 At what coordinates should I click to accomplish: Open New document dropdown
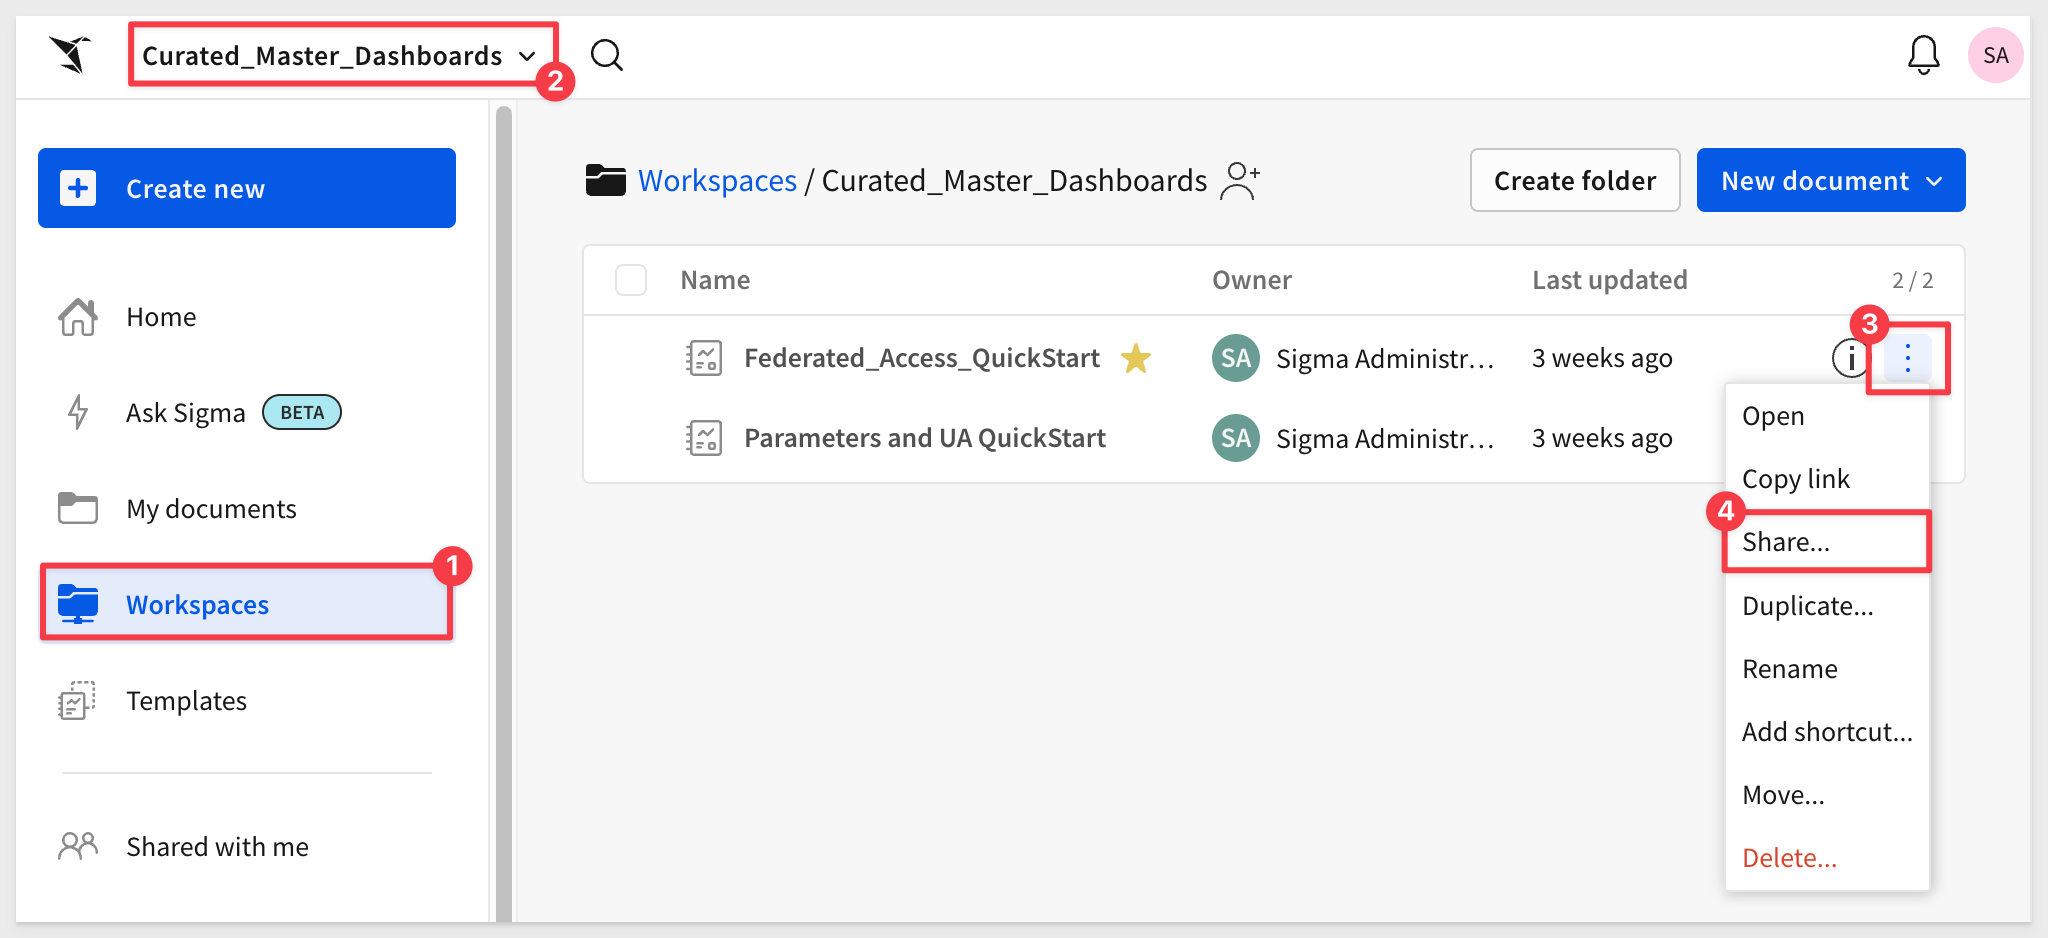click(1831, 180)
